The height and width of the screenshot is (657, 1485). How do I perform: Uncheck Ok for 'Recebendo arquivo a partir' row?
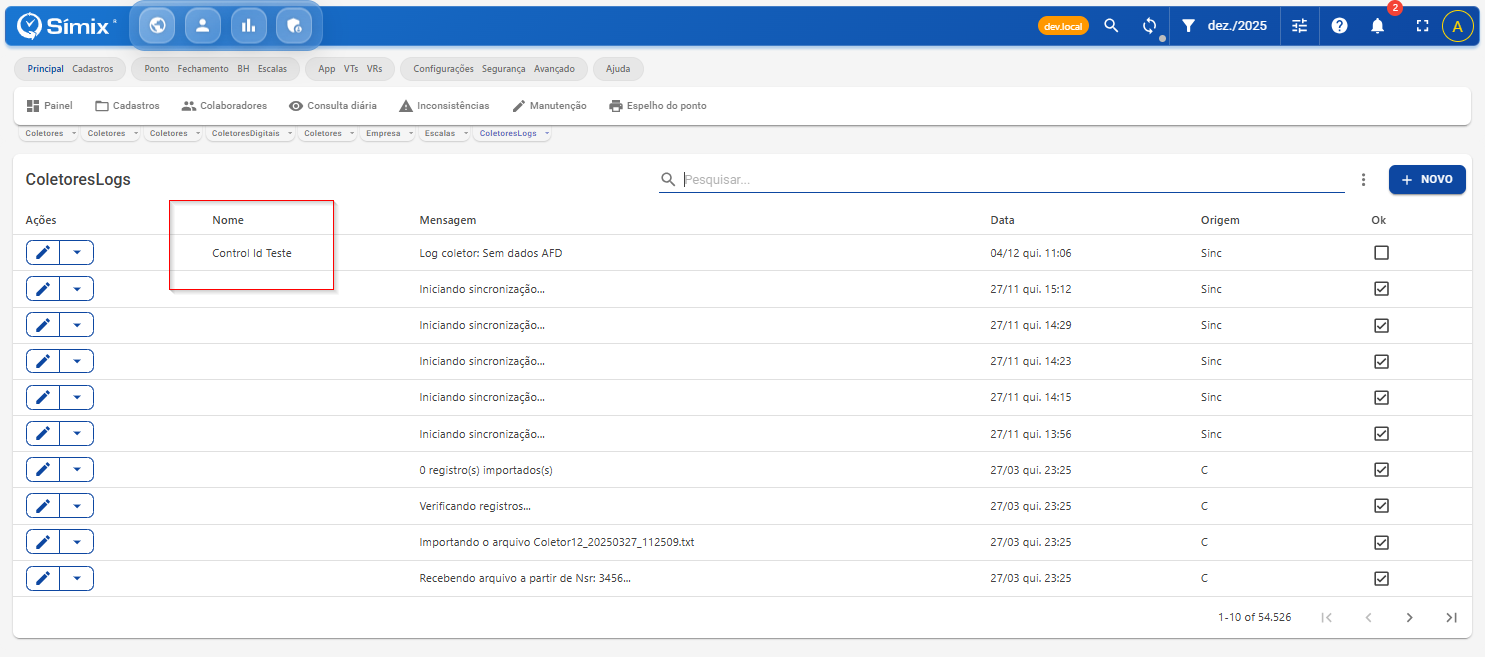pos(1381,578)
